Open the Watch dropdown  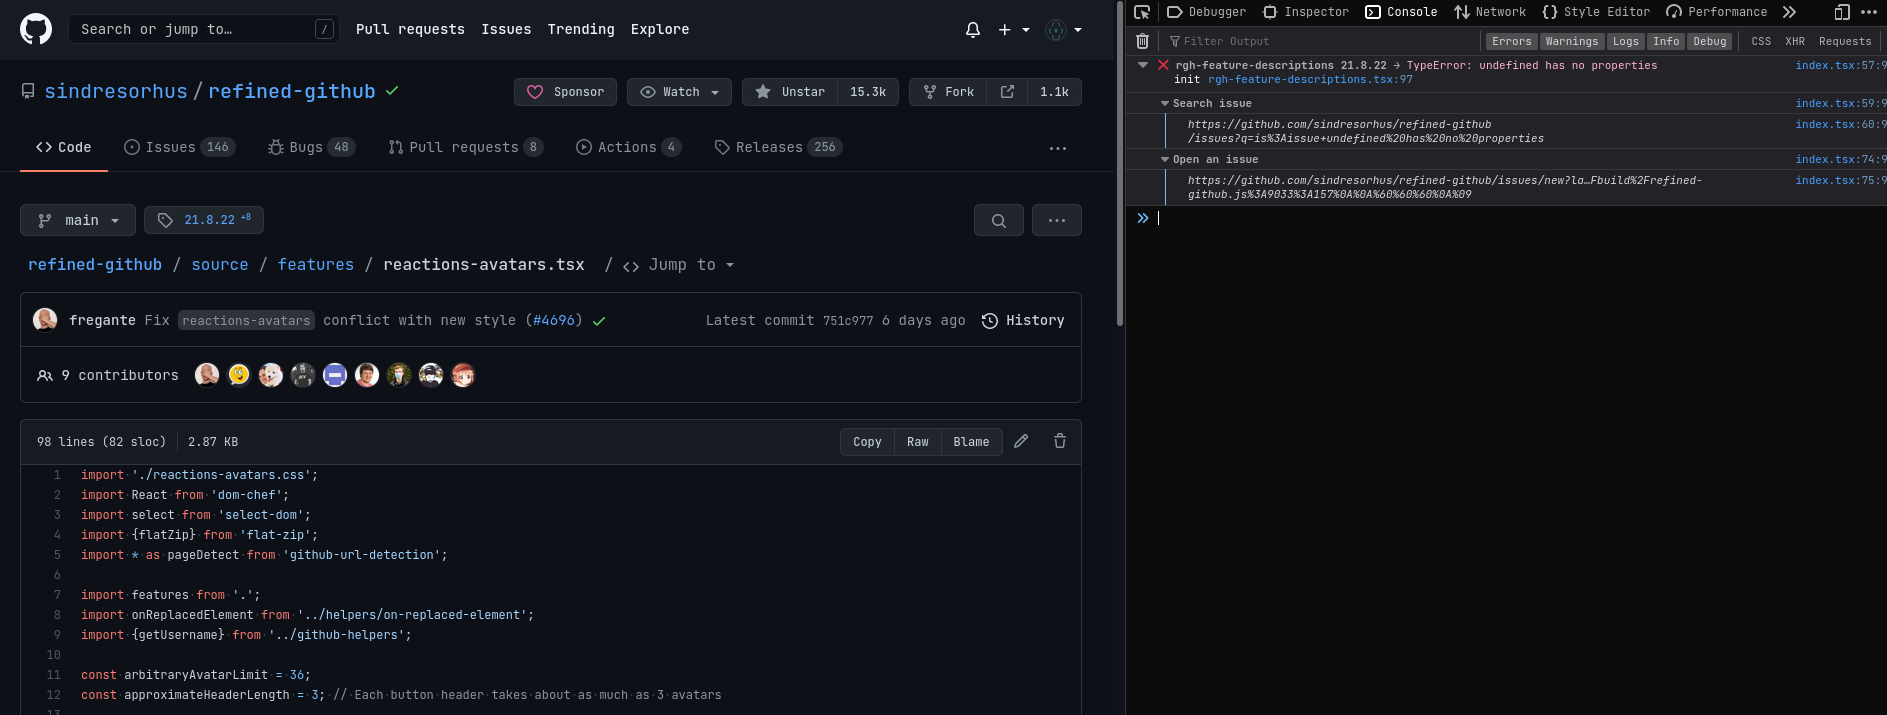(x=679, y=92)
